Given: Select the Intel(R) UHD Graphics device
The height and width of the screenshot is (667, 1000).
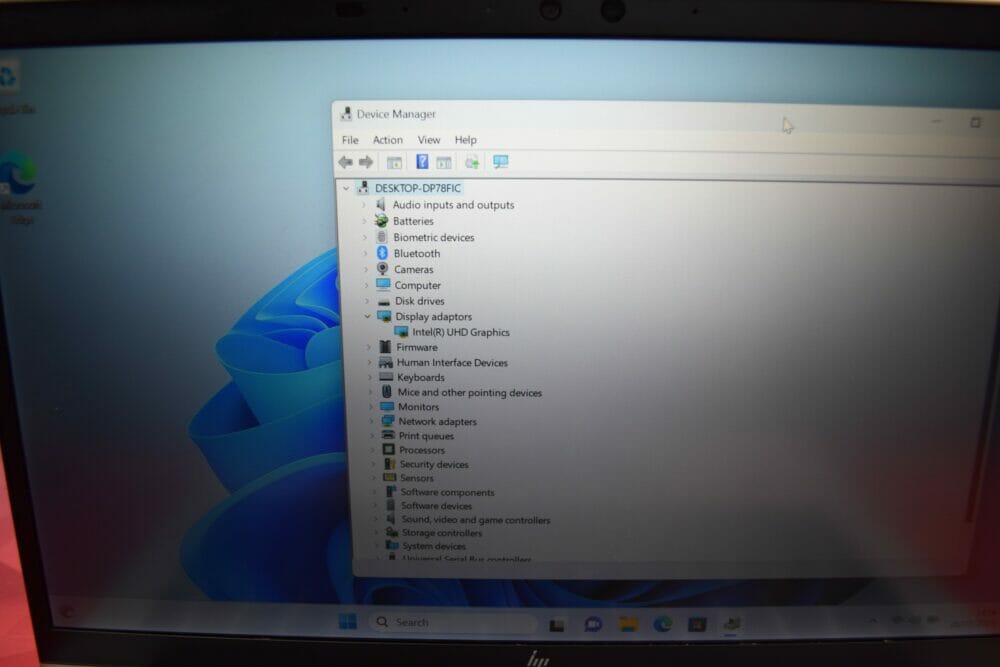Looking at the screenshot, I should pyautogui.click(x=461, y=332).
